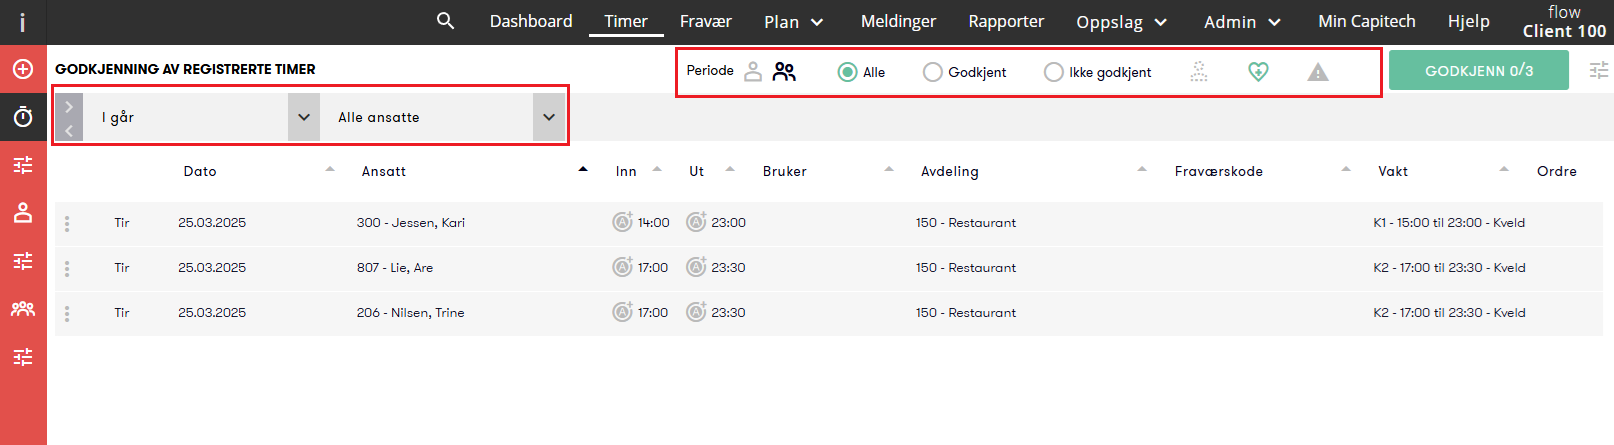This screenshot has width=1614, height=445.
Task: Click the person icon in red sidebar
Action: (x=23, y=213)
